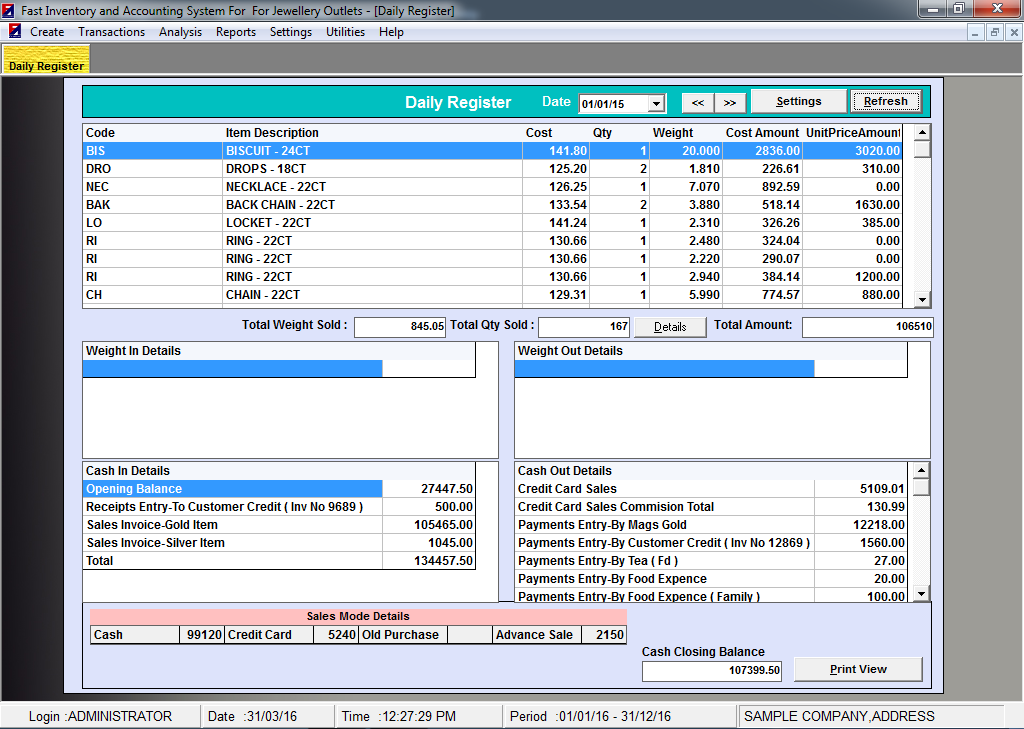The image size is (1024, 729).
Task: Open the Reports menu
Action: [x=236, y=32]
